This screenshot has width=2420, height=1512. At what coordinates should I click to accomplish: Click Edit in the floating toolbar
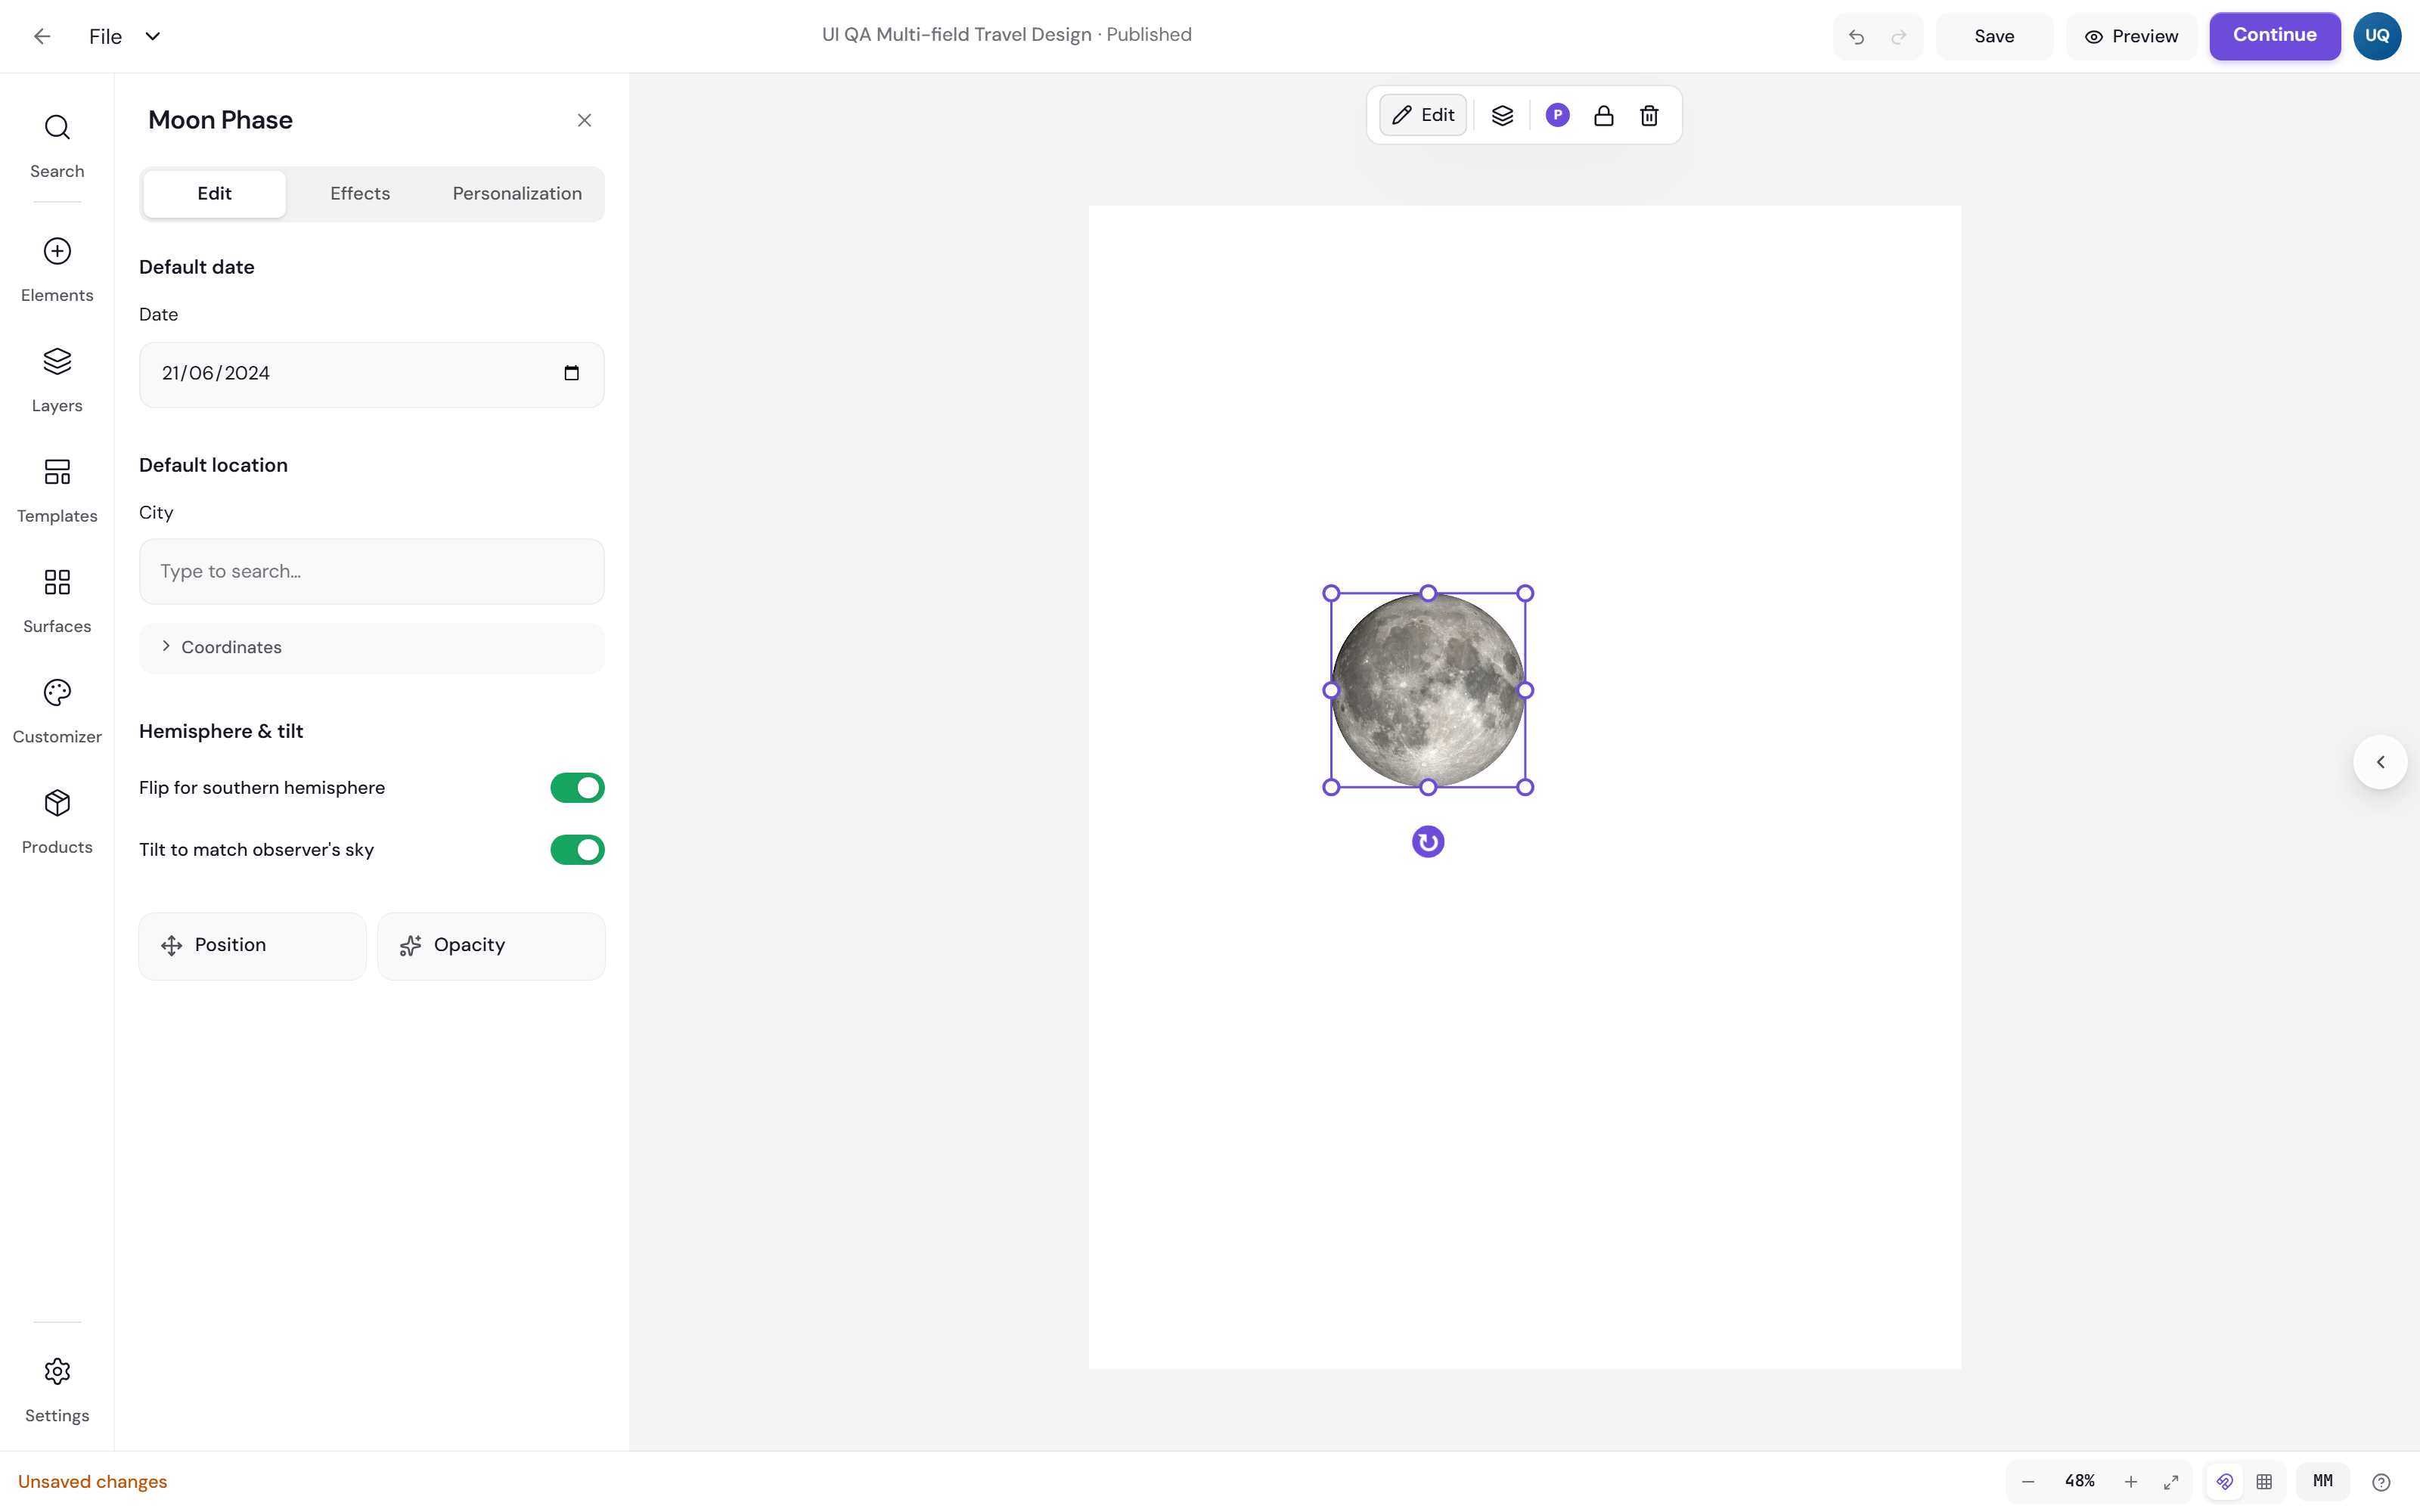(x=1423, y=115)
